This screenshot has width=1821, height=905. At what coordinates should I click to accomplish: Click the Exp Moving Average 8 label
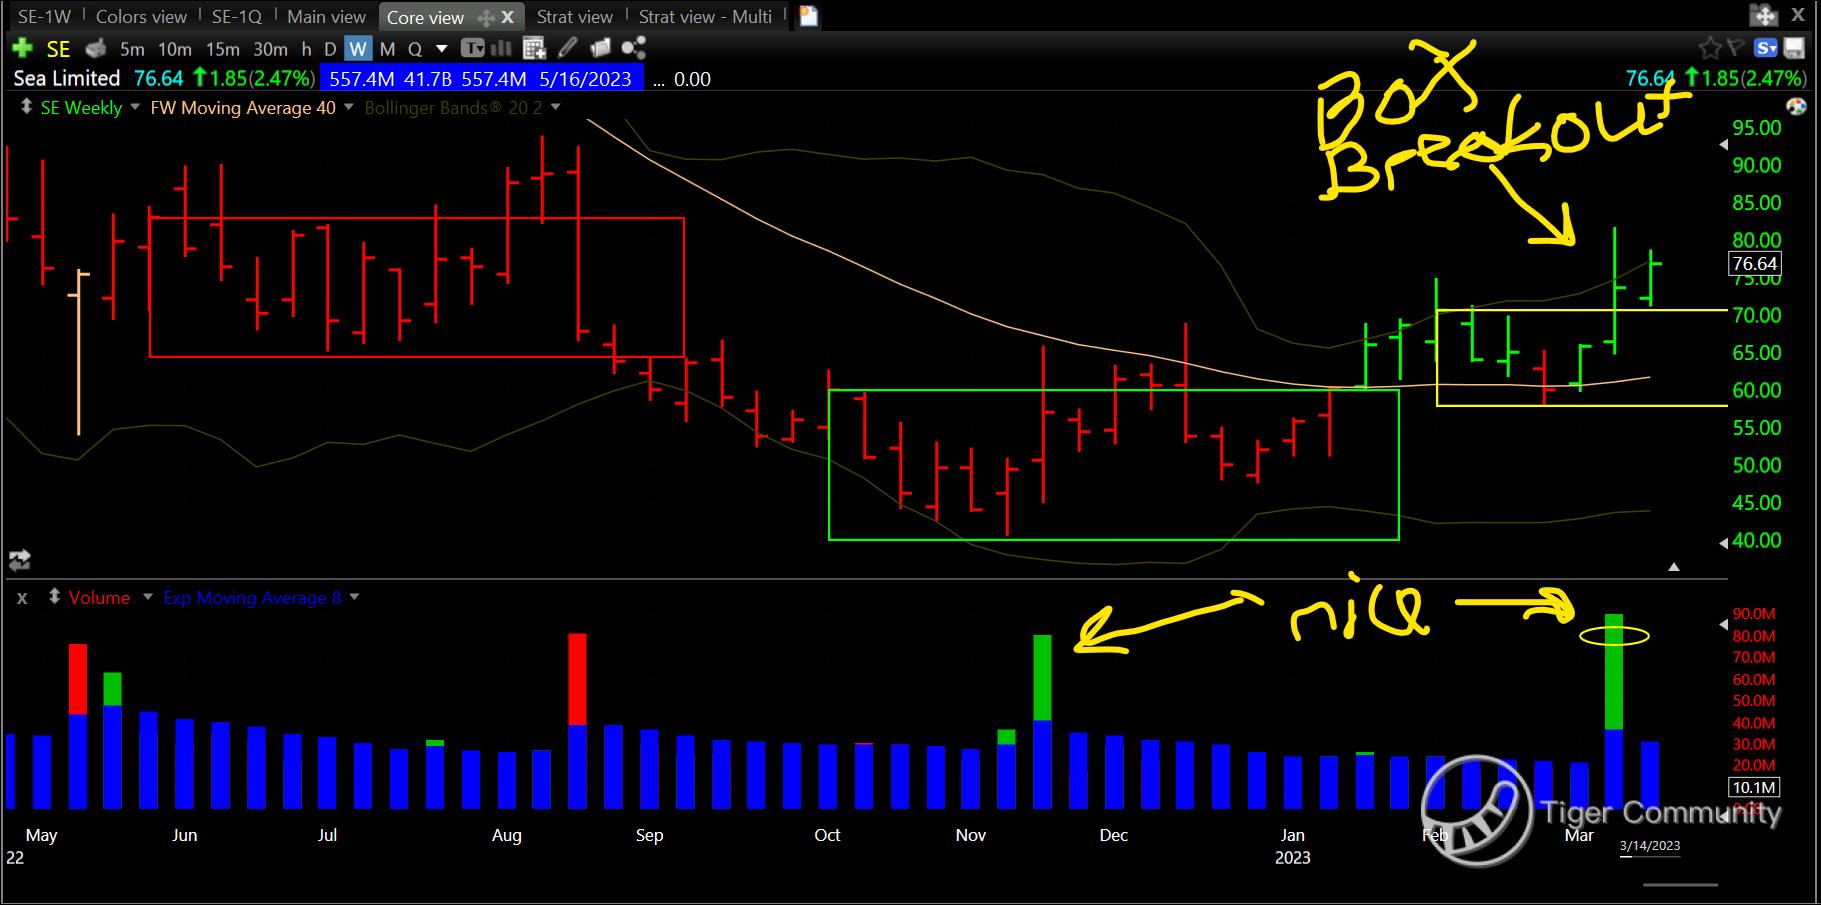(x=252, y=597)
